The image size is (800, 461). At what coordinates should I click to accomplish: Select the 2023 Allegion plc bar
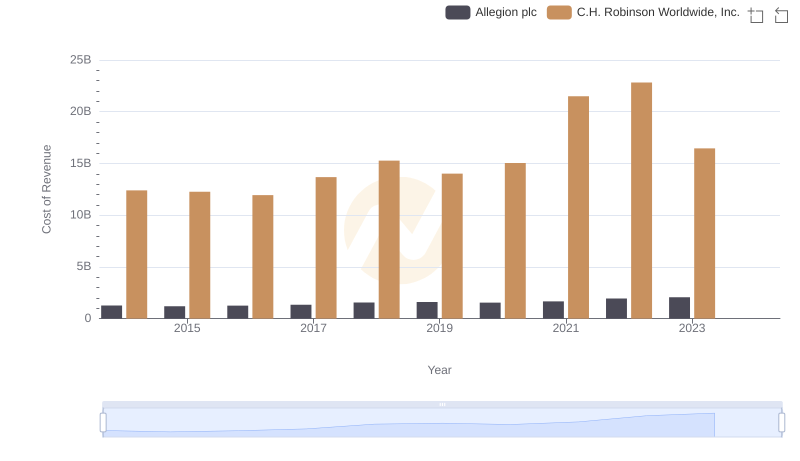(x=680, y=308)
